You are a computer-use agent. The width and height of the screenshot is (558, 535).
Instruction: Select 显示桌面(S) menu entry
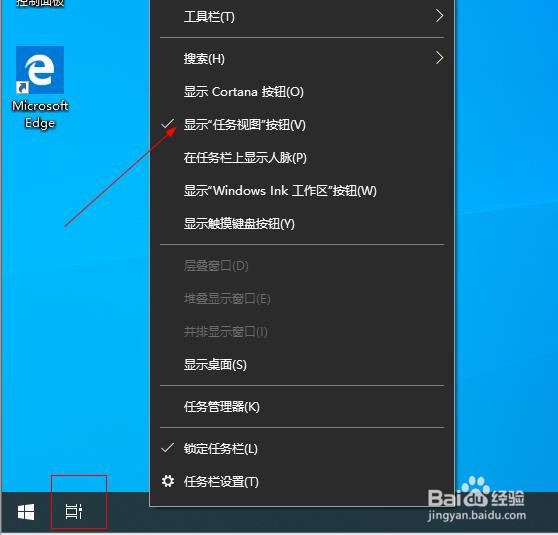[302, 365]
